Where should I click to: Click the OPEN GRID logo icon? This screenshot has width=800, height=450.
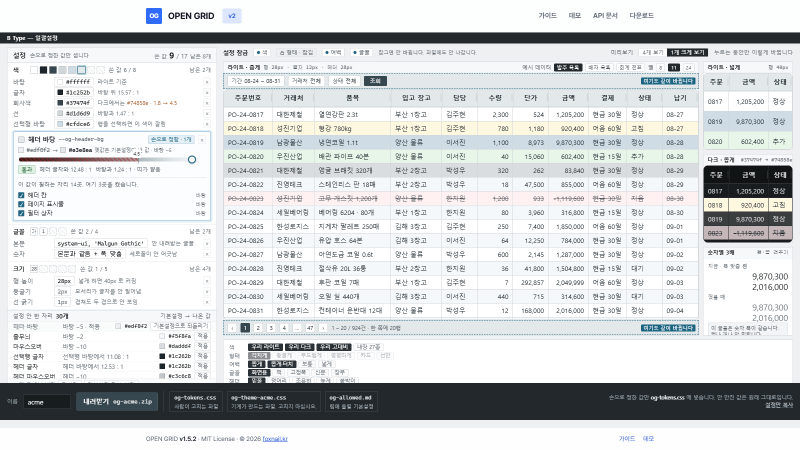tap(154, 16)
